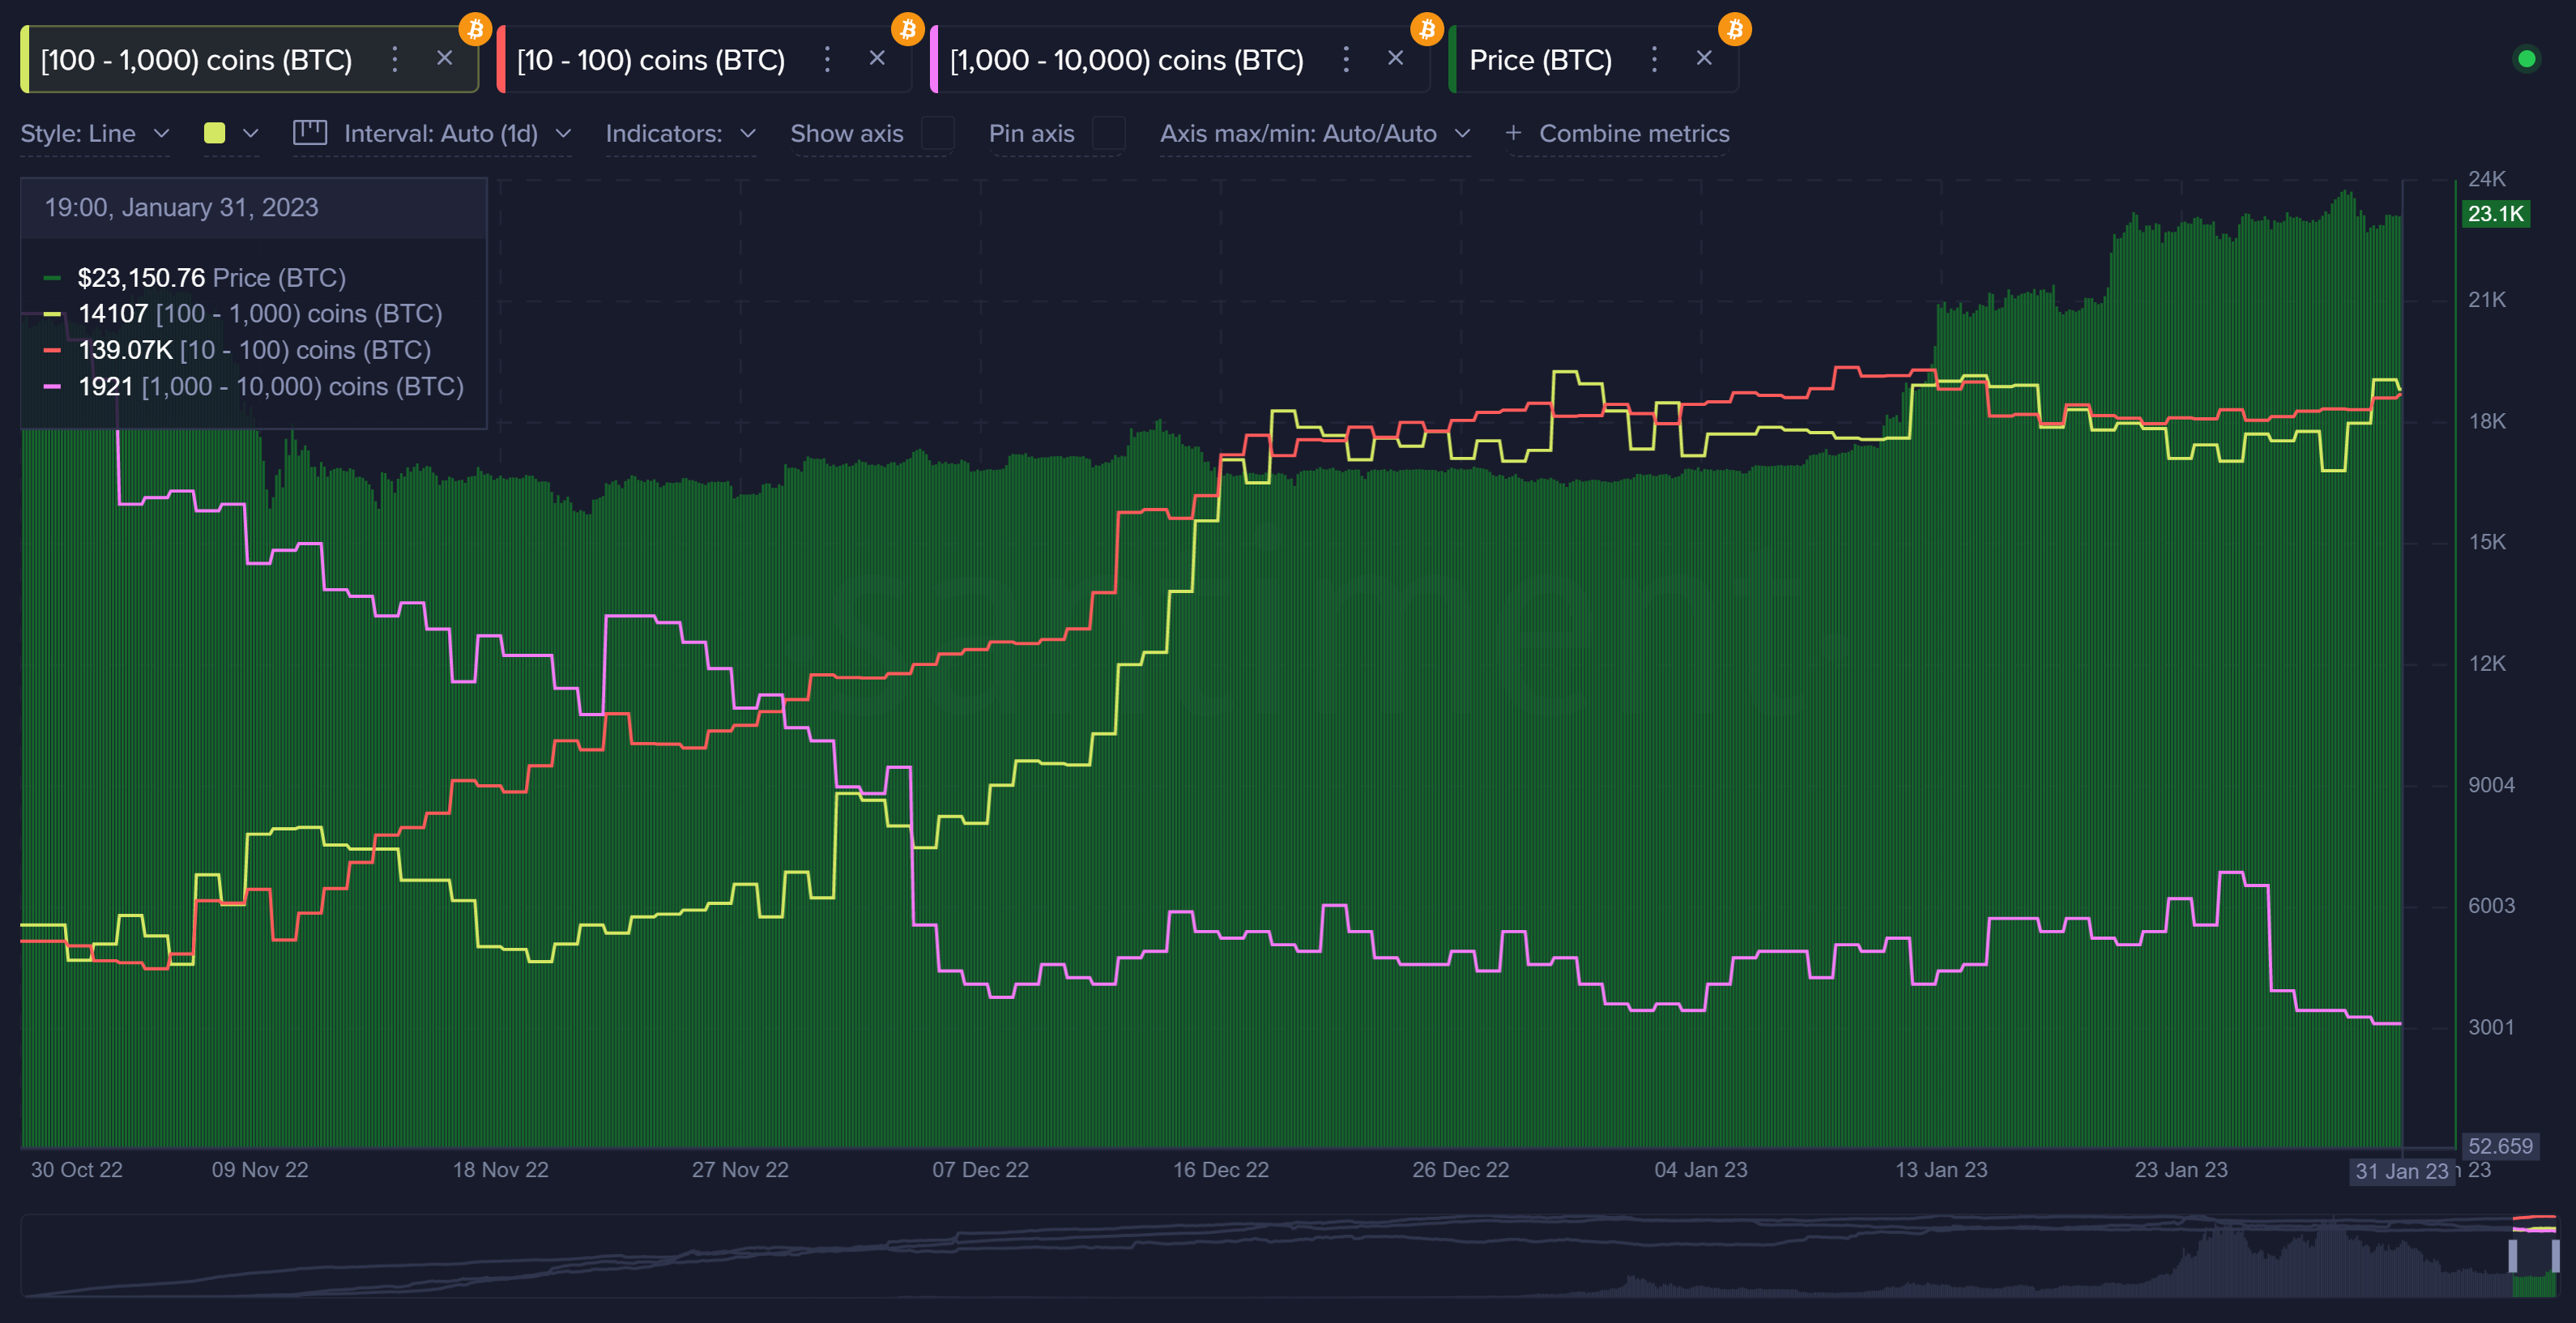Close the Price (BTC) metric tab
Viewport: 2576px width, 1323px height.
(x=1704, y=58)
